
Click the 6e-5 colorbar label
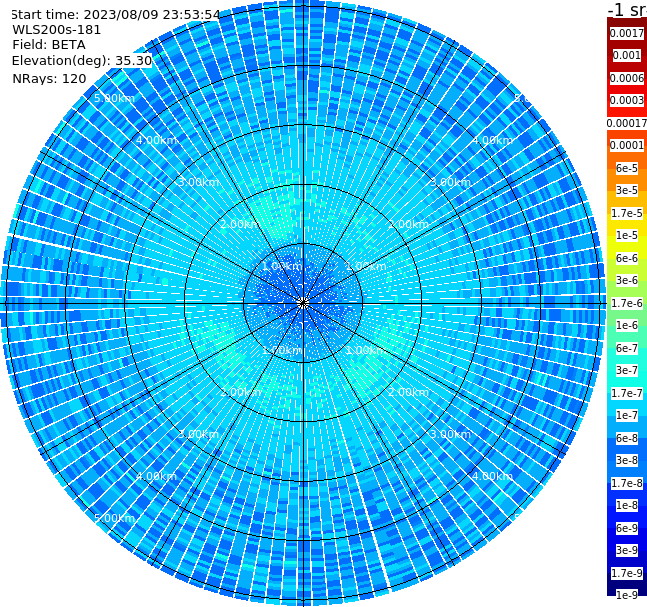pyautogui.click(x=627, y=168)
